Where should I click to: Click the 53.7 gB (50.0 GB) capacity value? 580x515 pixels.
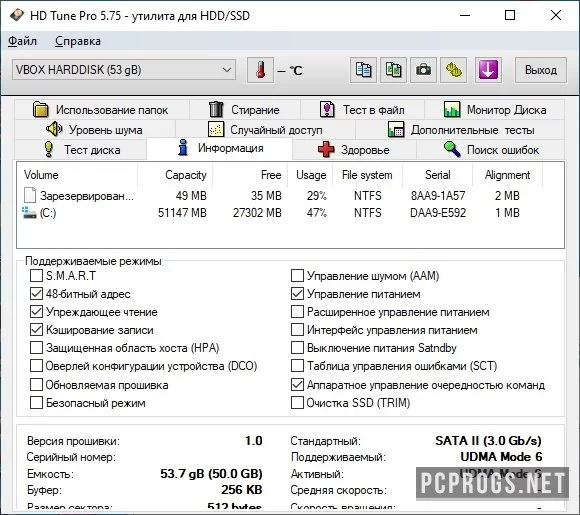211,474
